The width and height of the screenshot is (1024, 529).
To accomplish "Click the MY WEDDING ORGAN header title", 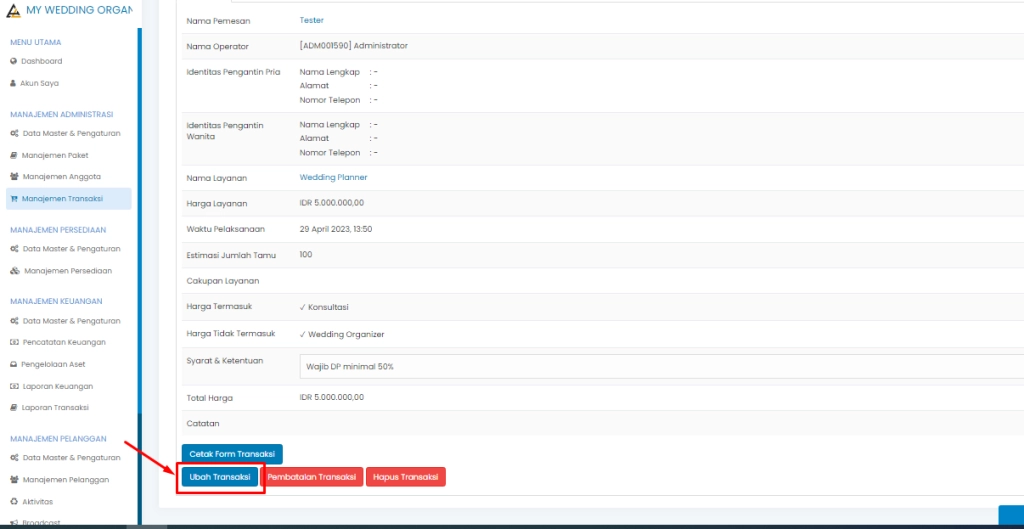I will [79, 10].
